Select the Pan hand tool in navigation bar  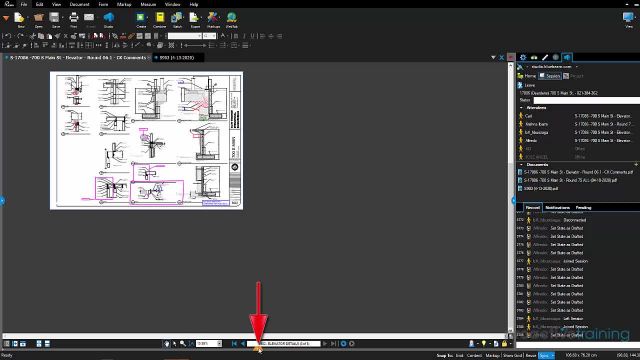(x=167, y=344)
